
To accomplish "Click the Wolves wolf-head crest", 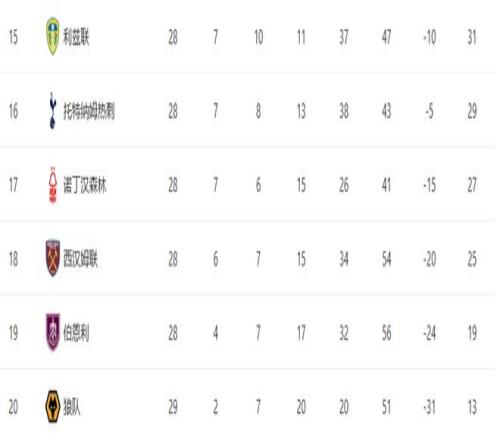I will coord(52,406).
